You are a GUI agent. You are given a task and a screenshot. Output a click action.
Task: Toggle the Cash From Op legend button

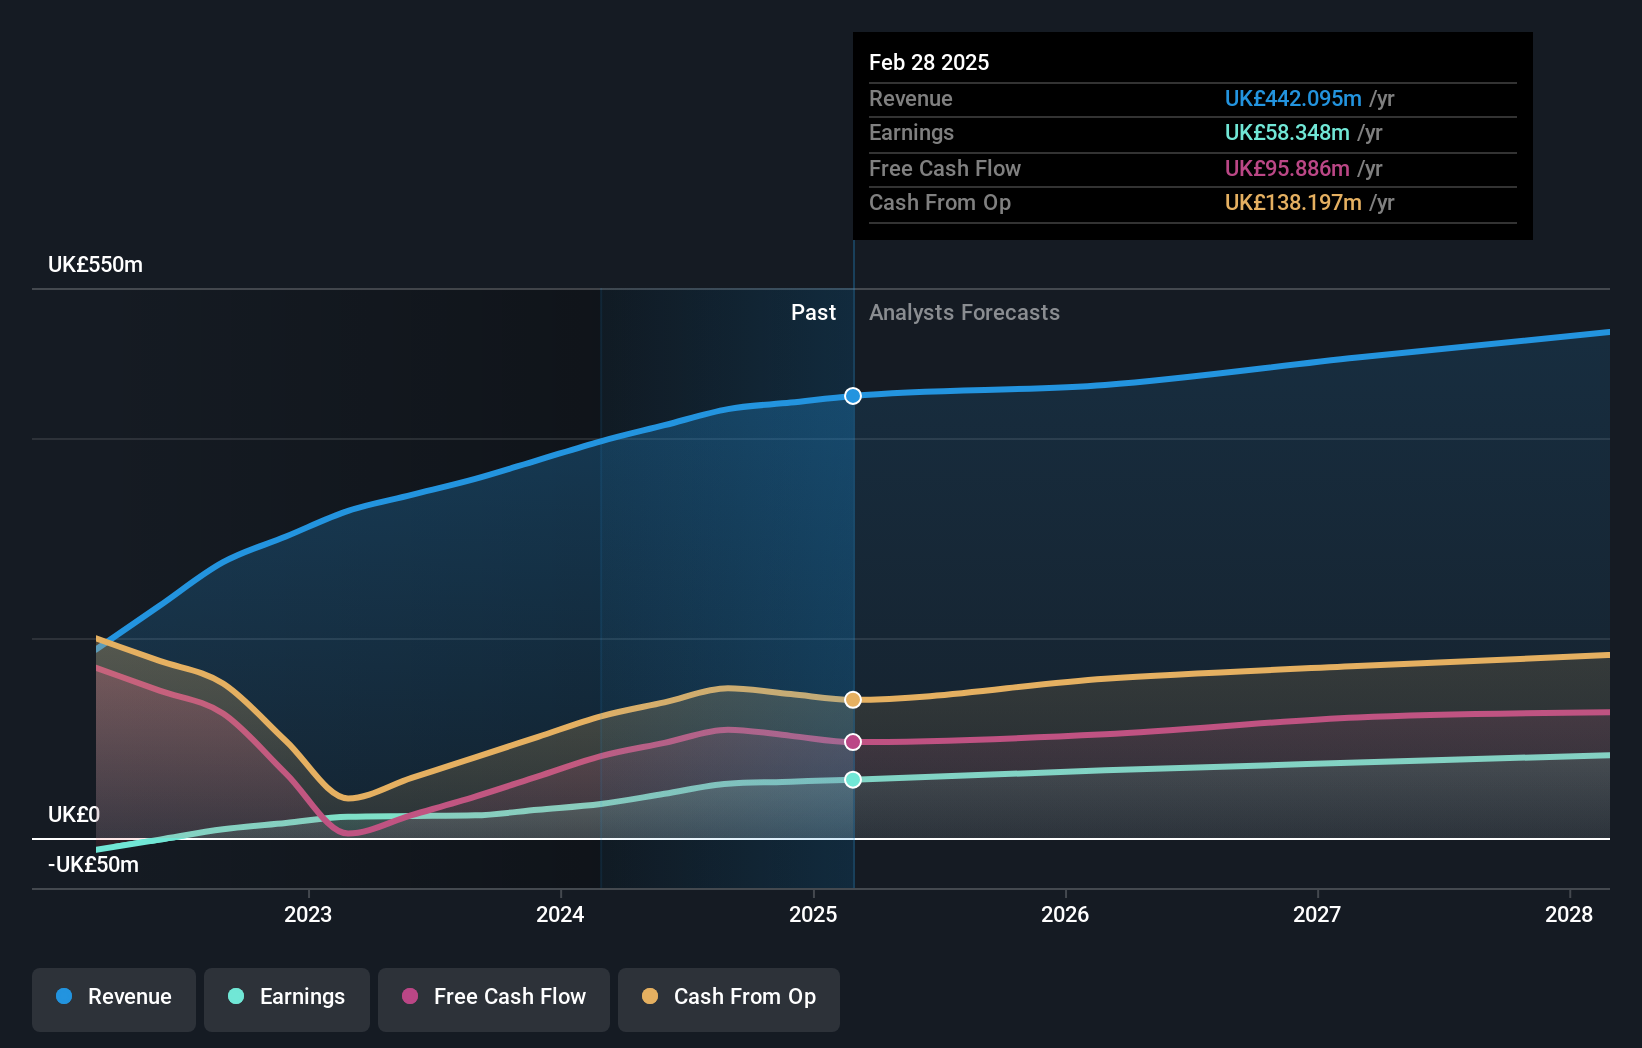729,999
